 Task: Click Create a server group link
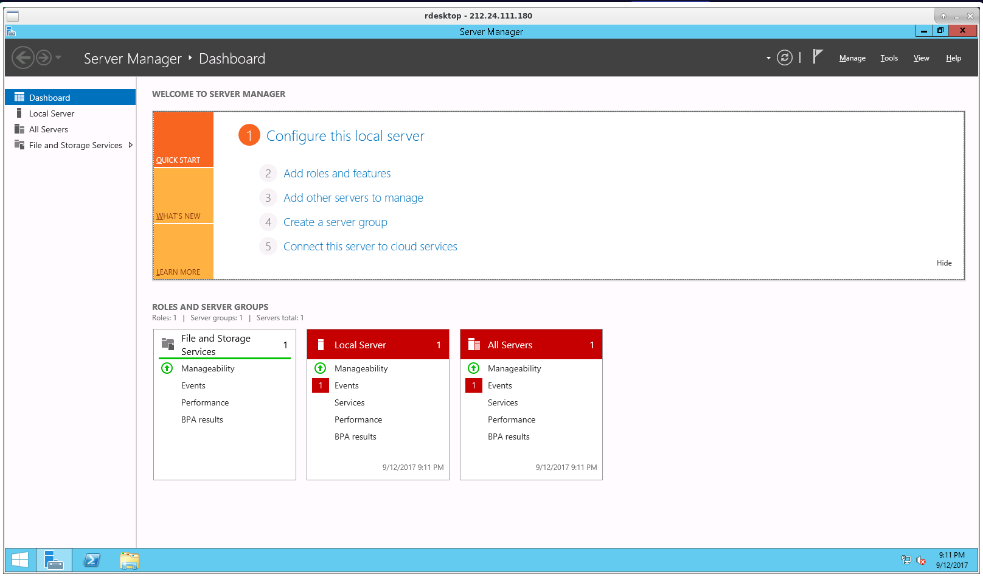(x=335, y=222)
